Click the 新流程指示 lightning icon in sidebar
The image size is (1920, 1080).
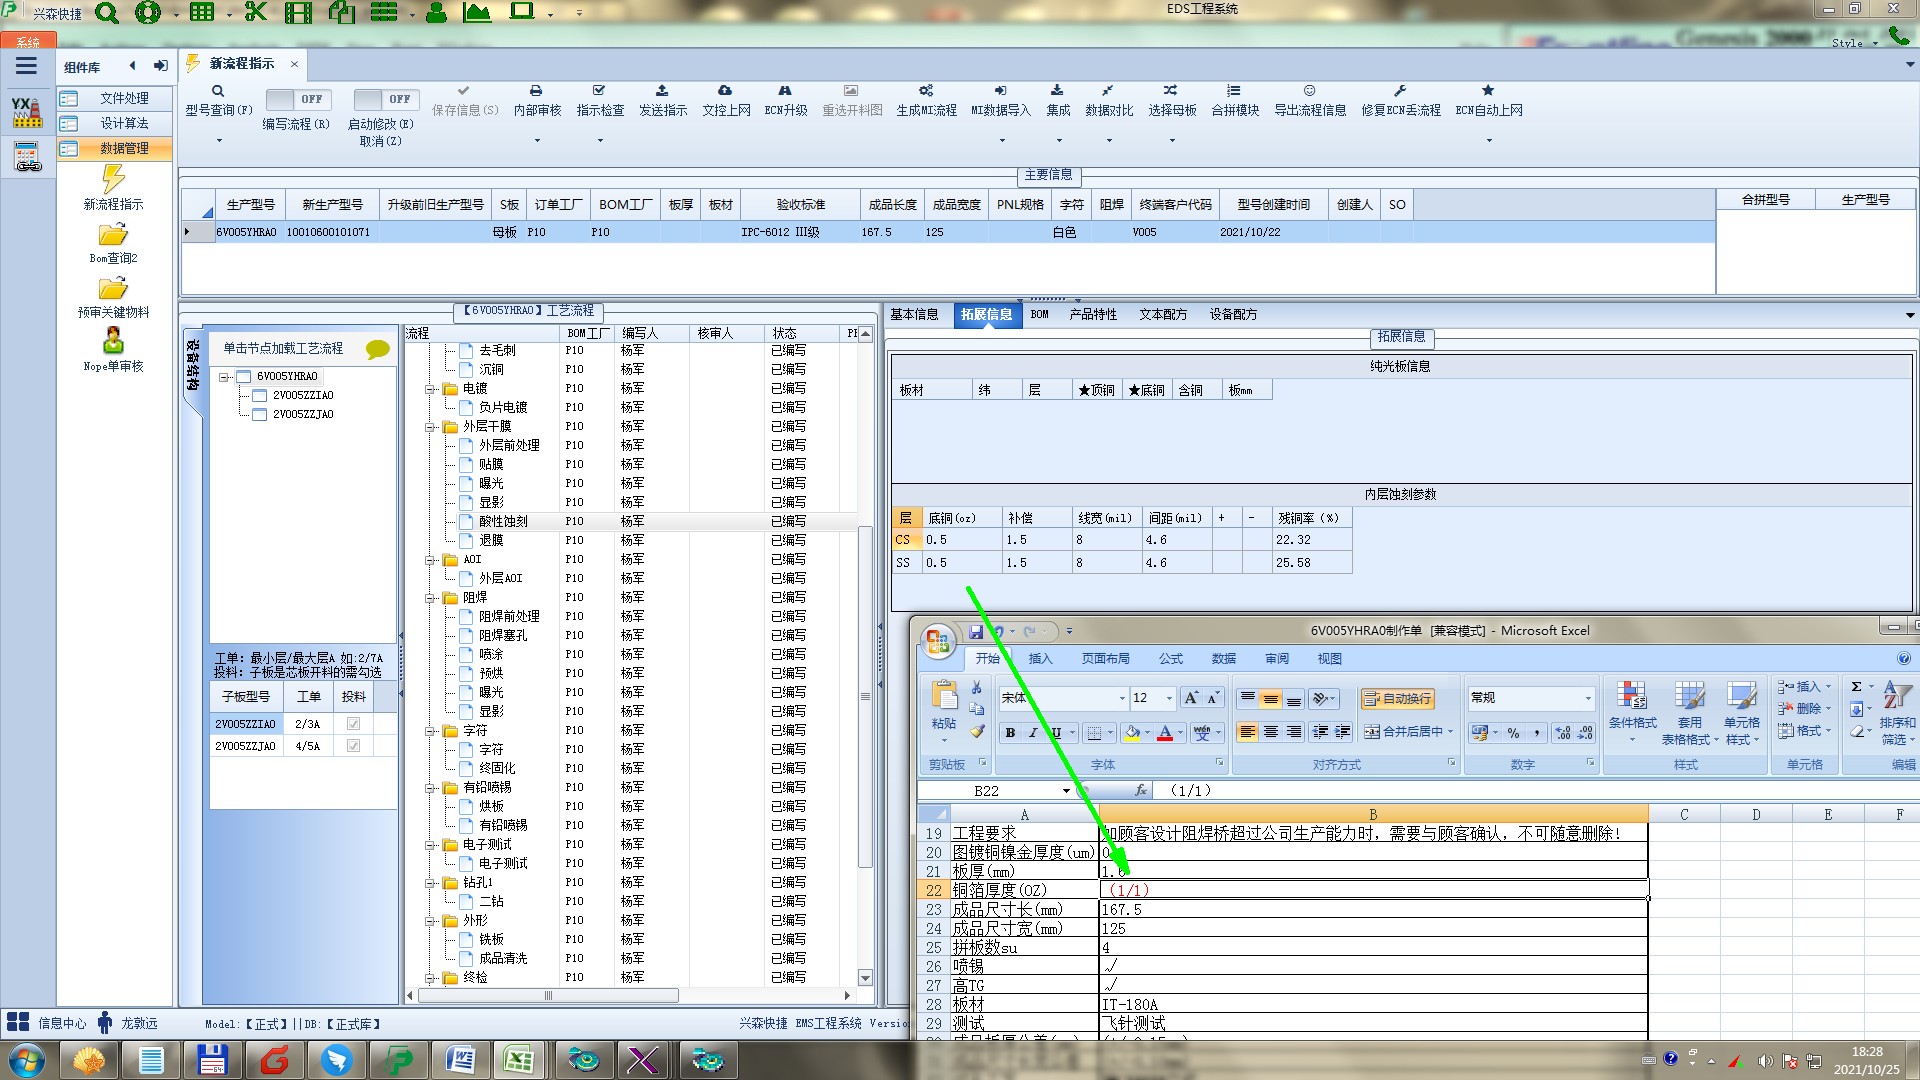pyautogui.click(x=113, y=180)
